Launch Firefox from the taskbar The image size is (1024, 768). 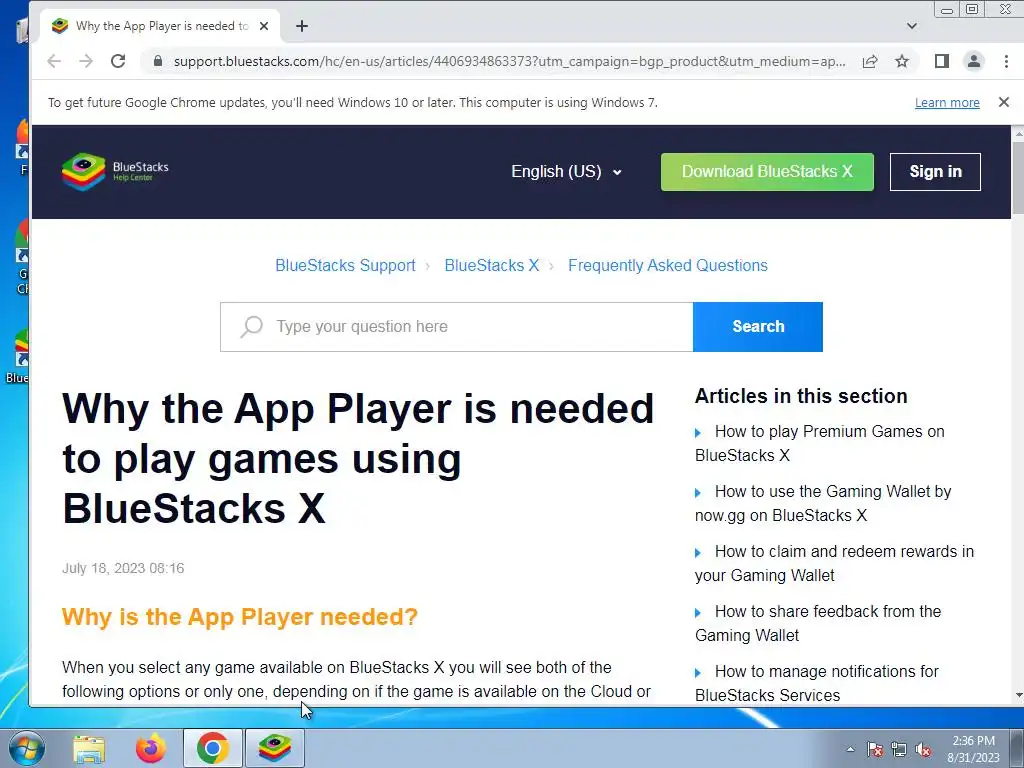coord(151,748)
